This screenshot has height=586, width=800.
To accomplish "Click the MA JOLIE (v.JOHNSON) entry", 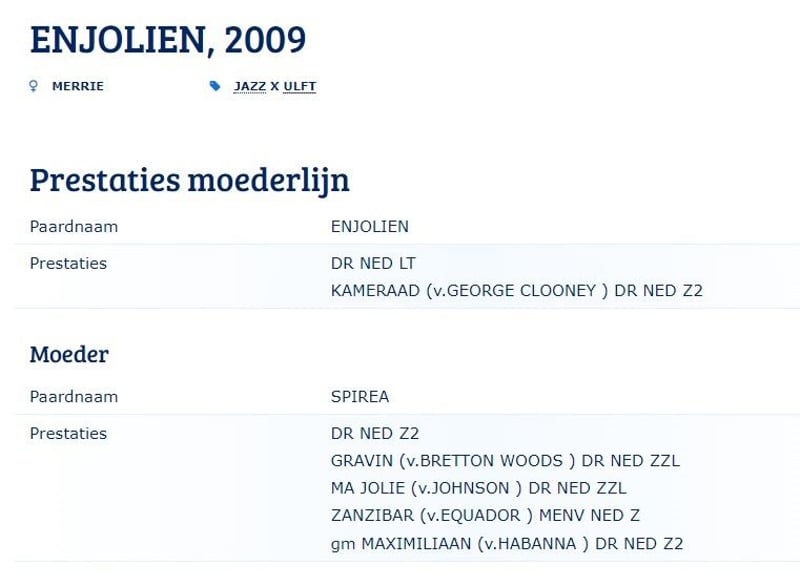I will click(479, 488).
